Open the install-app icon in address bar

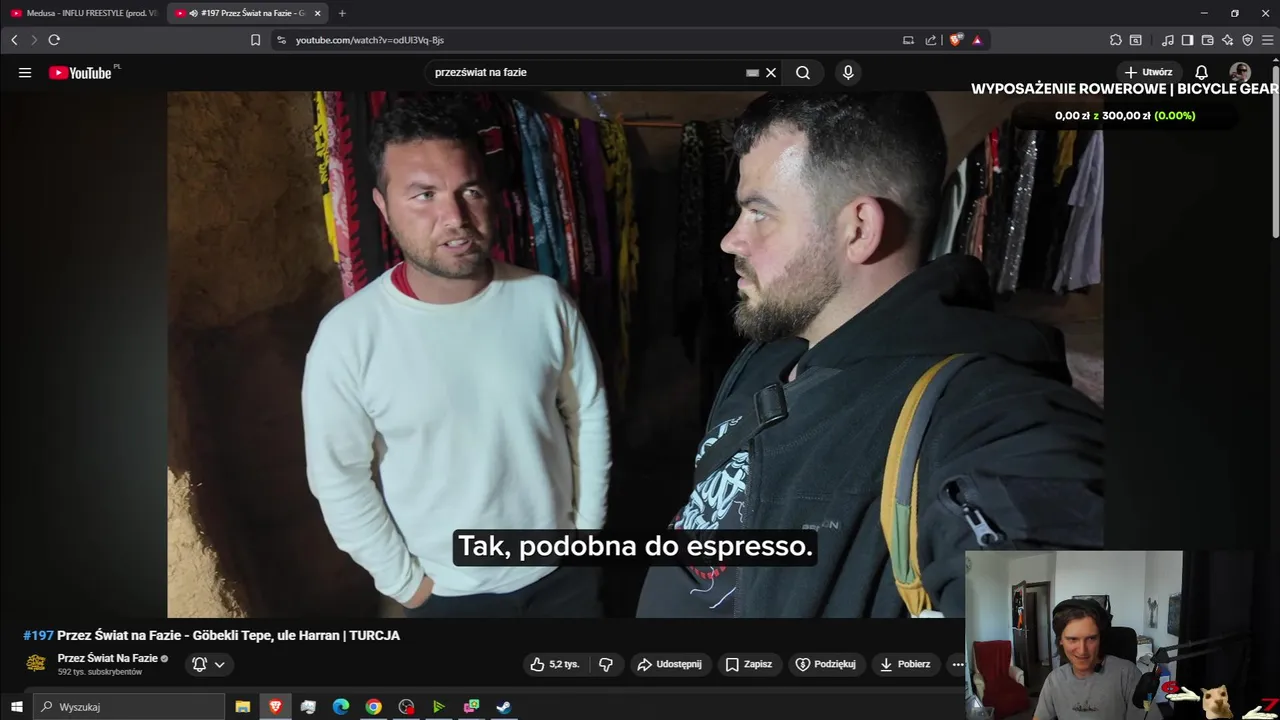click(x=908, y=40)
